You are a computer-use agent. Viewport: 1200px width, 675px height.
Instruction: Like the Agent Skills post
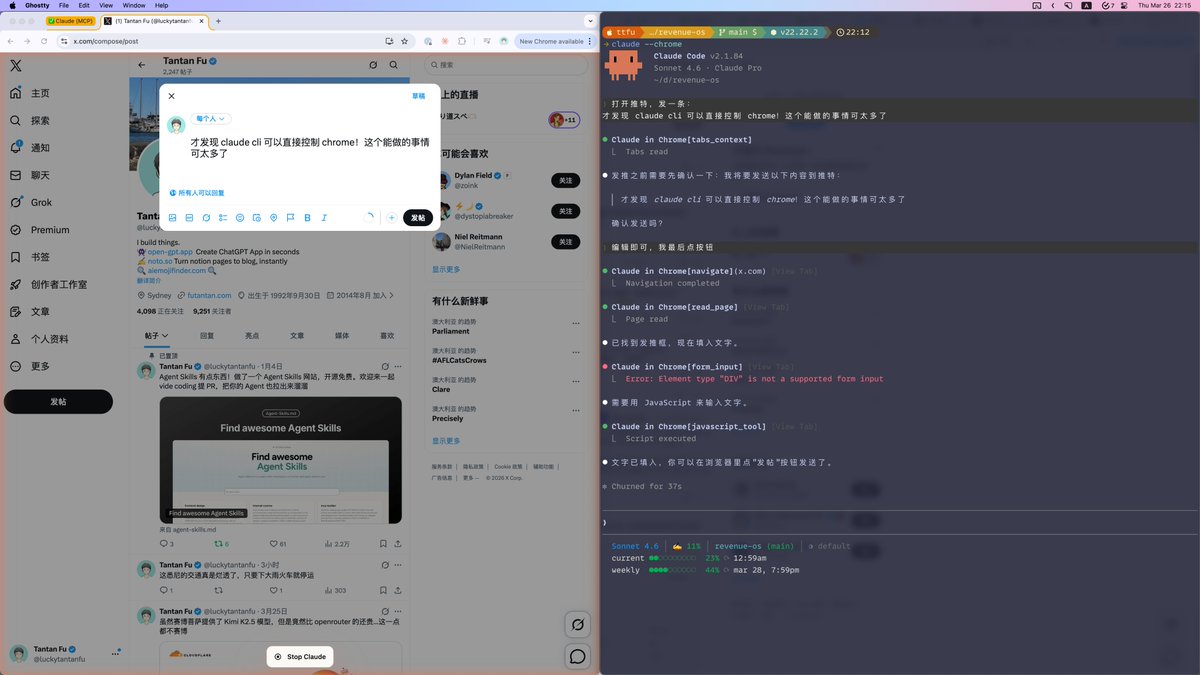point(277,544)
